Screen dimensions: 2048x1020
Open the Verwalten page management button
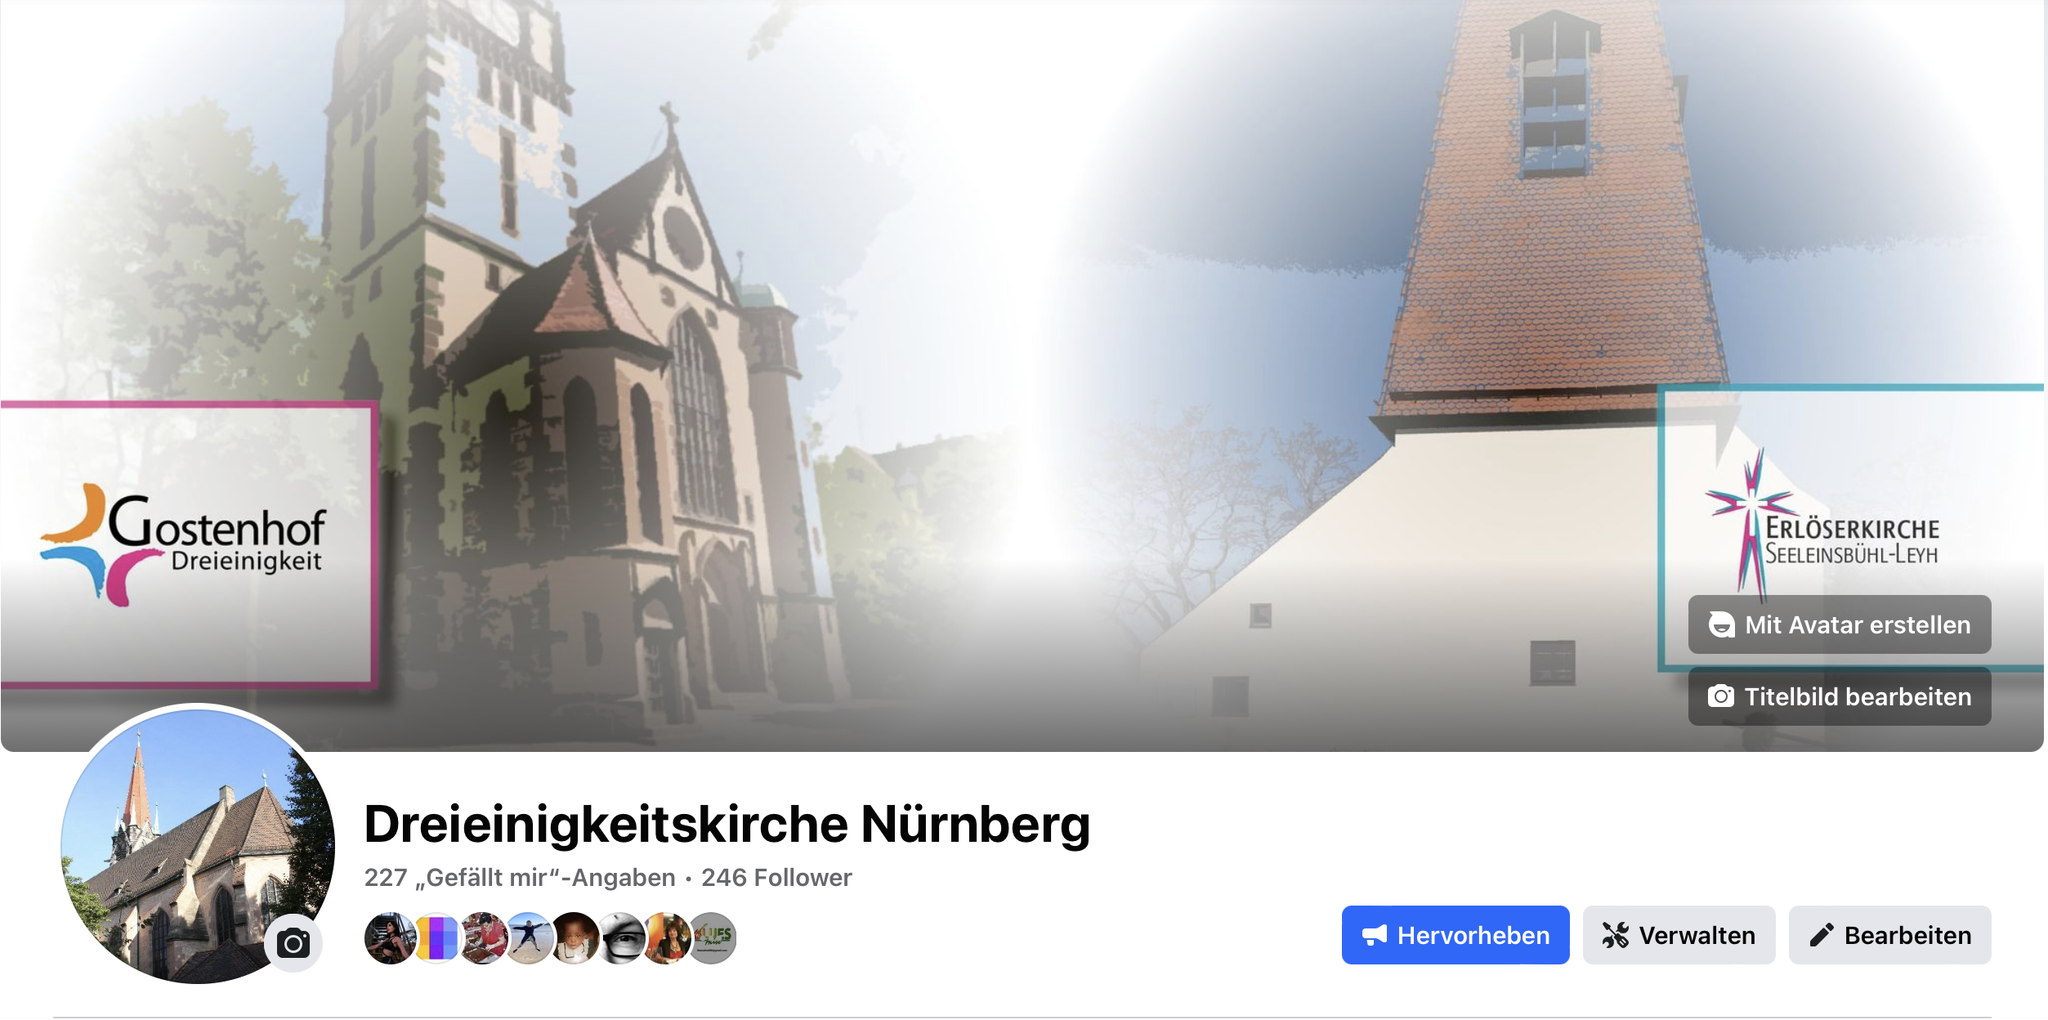pos(1679,935)
